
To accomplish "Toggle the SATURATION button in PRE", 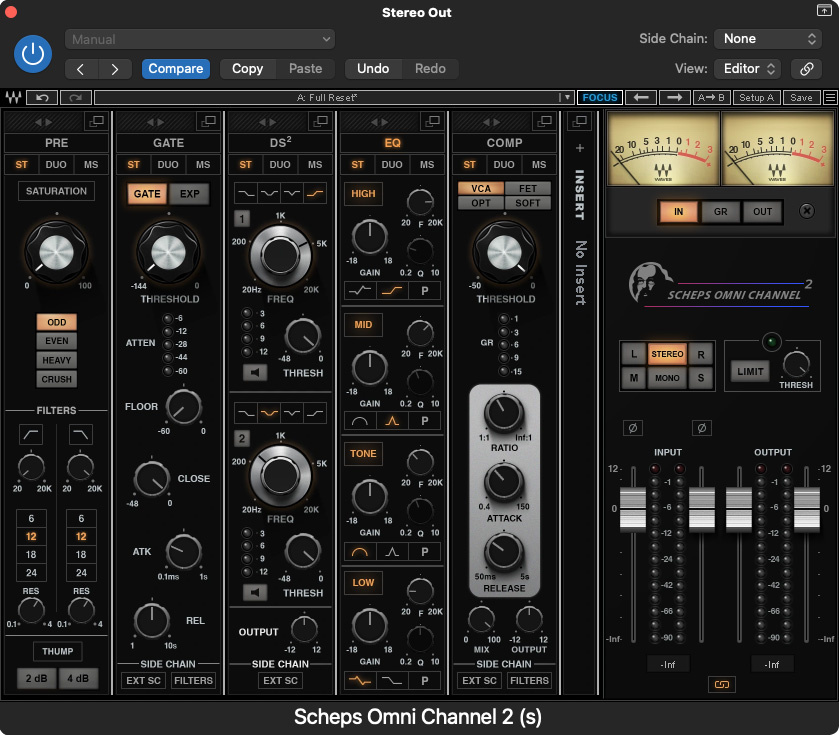I will [56, 191].
